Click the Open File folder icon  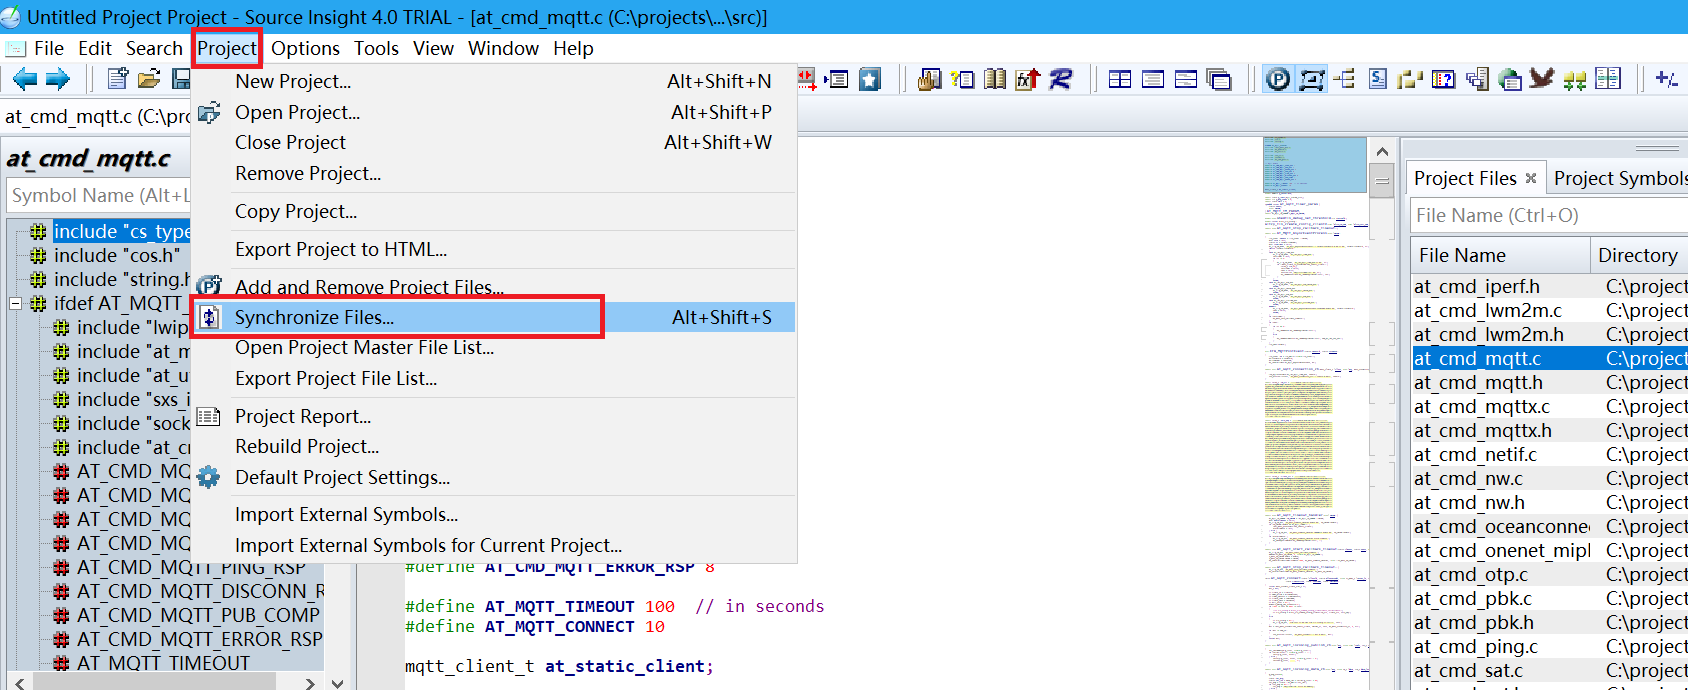click(149, 79)
